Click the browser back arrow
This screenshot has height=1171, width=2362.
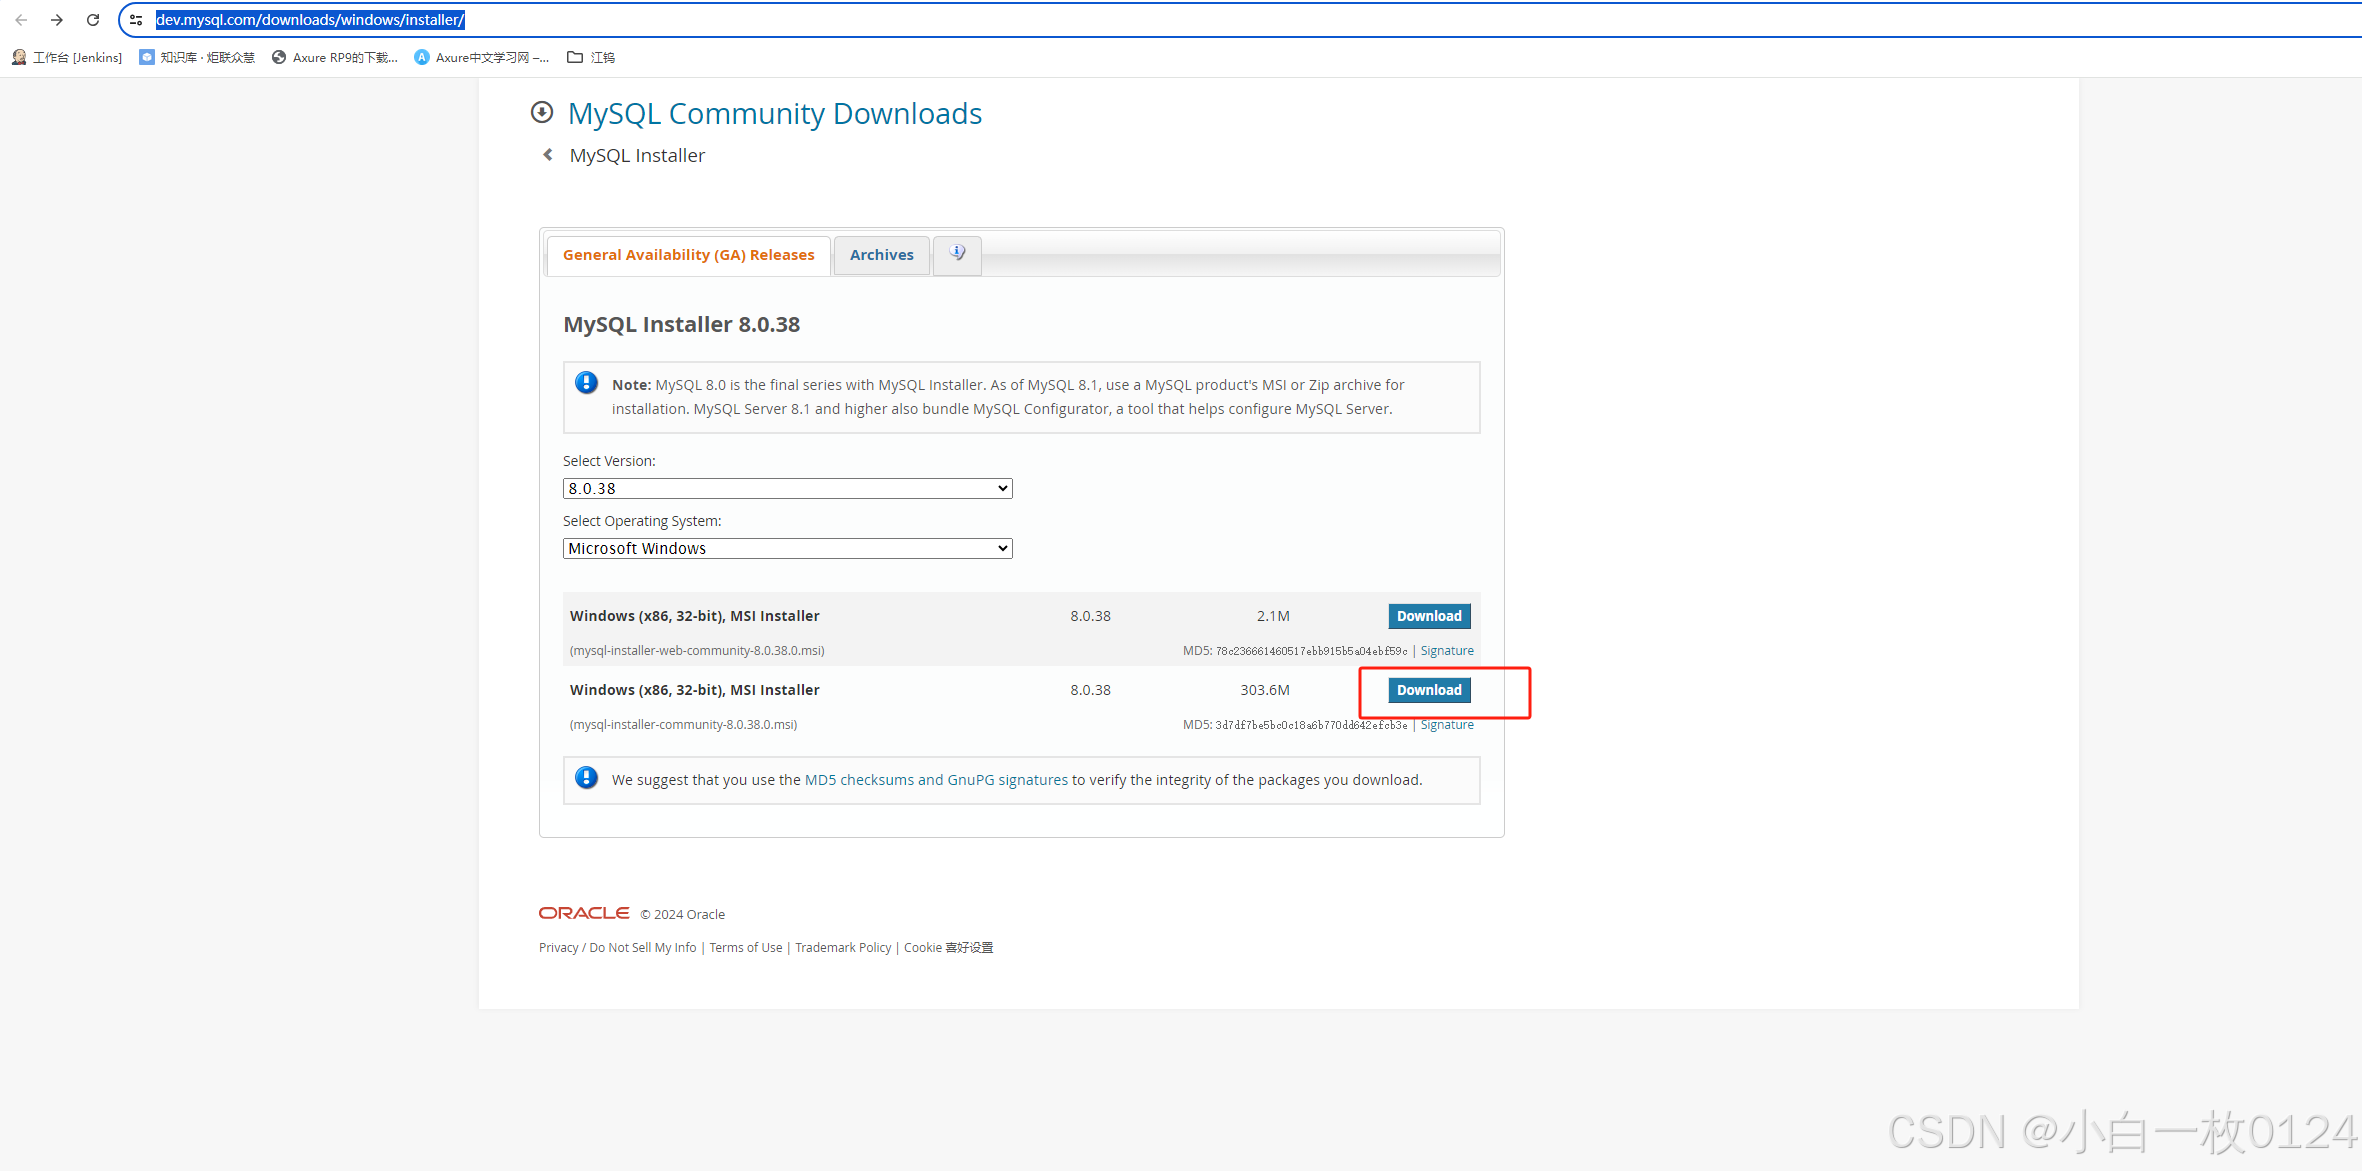coord(21,19)
